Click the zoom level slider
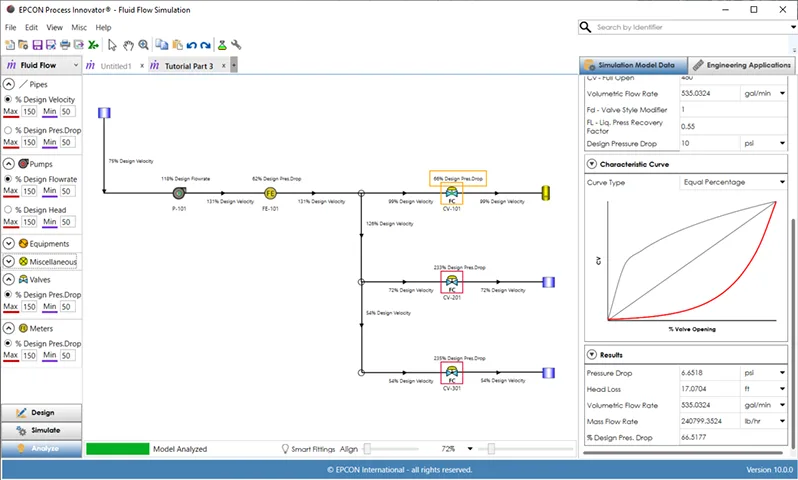Screen dimensions: 798x480 click(x=520, y=450)
